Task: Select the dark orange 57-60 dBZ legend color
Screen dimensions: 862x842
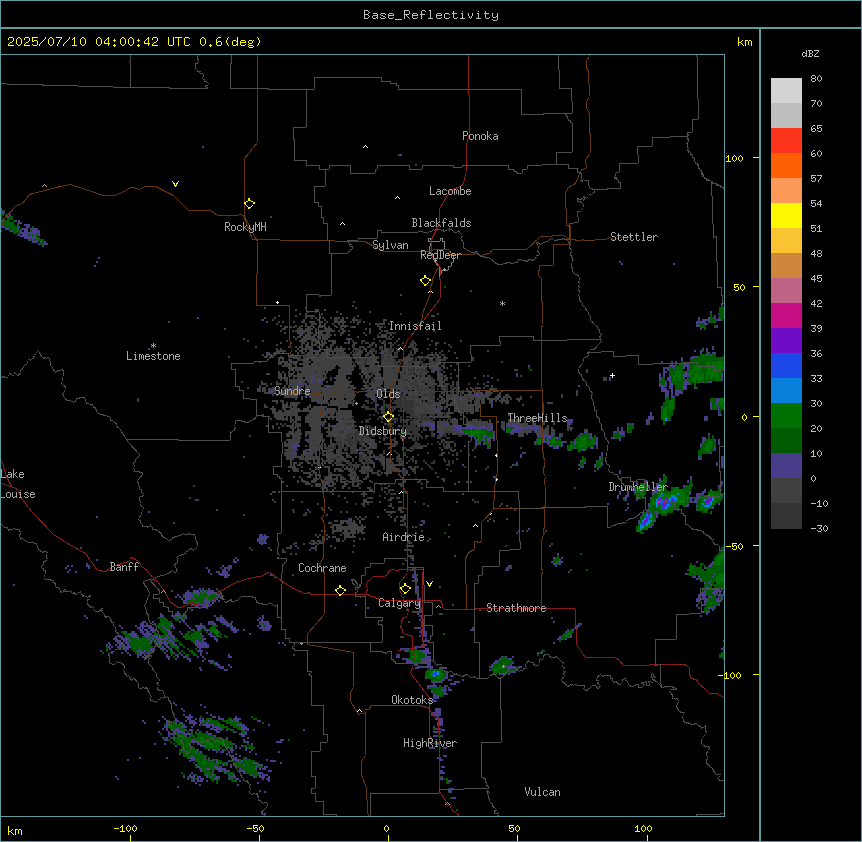Action: pyautogui.click(x=786, y=166)
